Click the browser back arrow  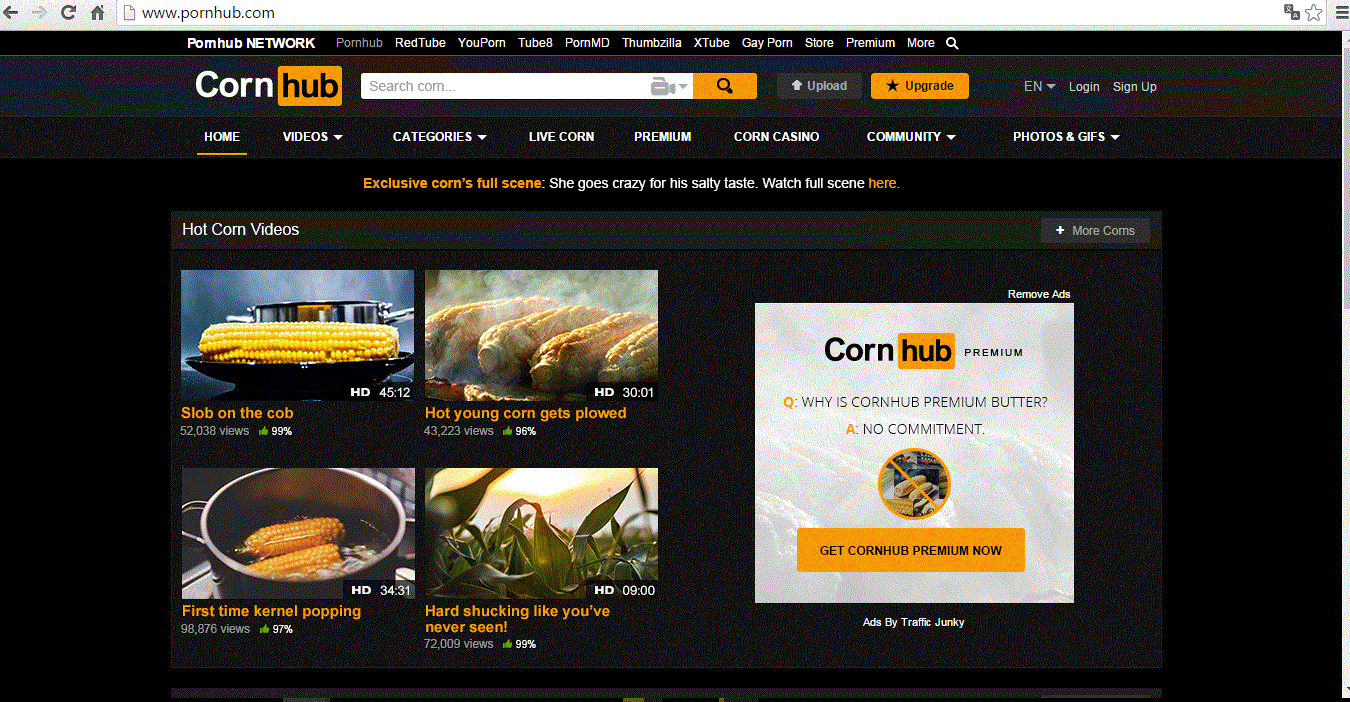click(11, 13)
